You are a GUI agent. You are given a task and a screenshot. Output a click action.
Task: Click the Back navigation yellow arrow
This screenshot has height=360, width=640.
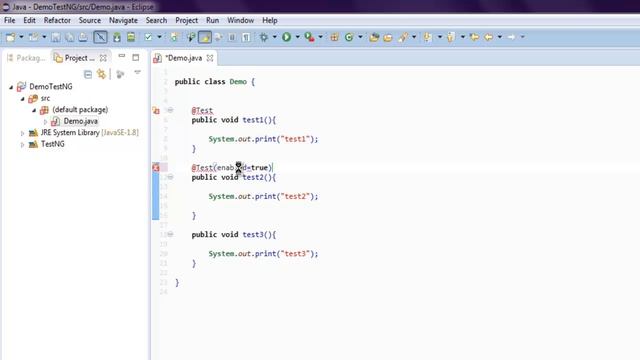489,37
